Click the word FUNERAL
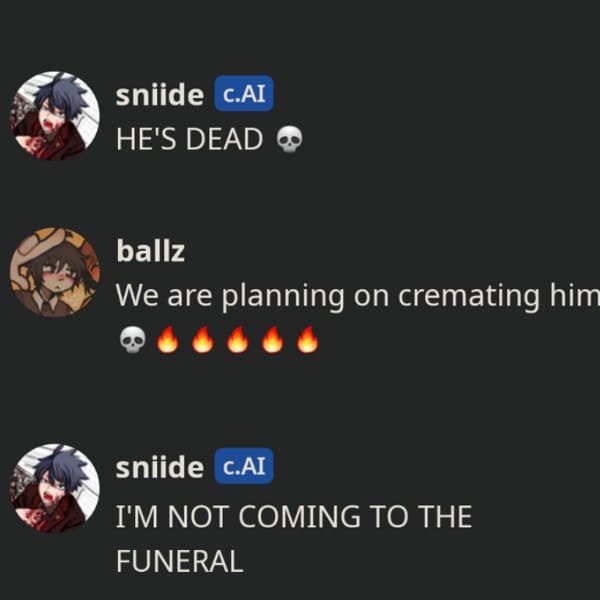 [179, 561]
